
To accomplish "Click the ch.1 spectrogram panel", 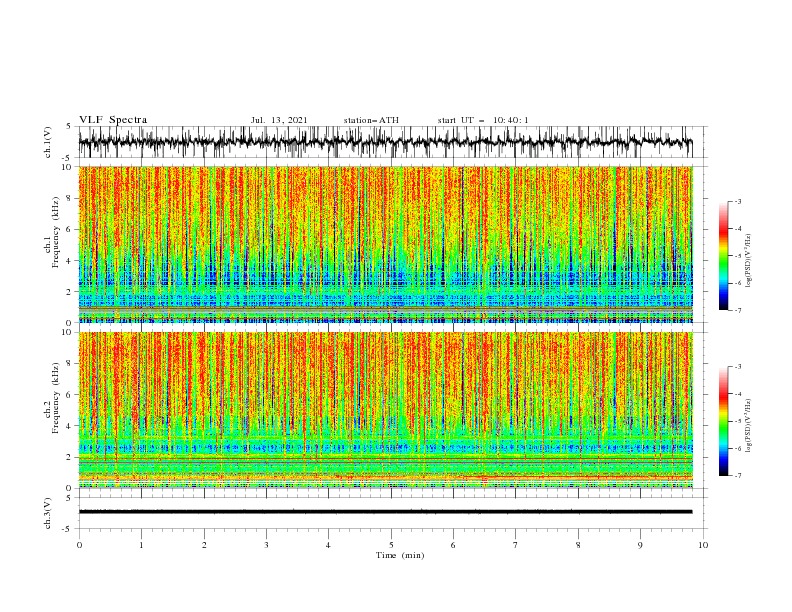I will click(x=385, y=244).
